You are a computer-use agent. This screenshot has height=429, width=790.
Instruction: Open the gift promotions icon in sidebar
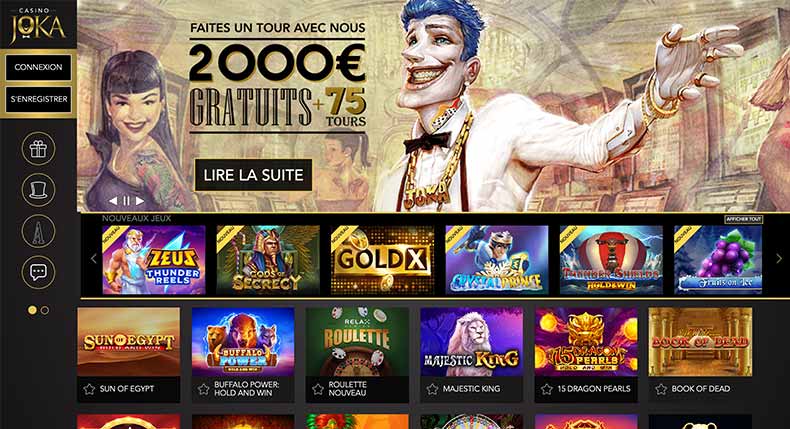pos(38,149)
